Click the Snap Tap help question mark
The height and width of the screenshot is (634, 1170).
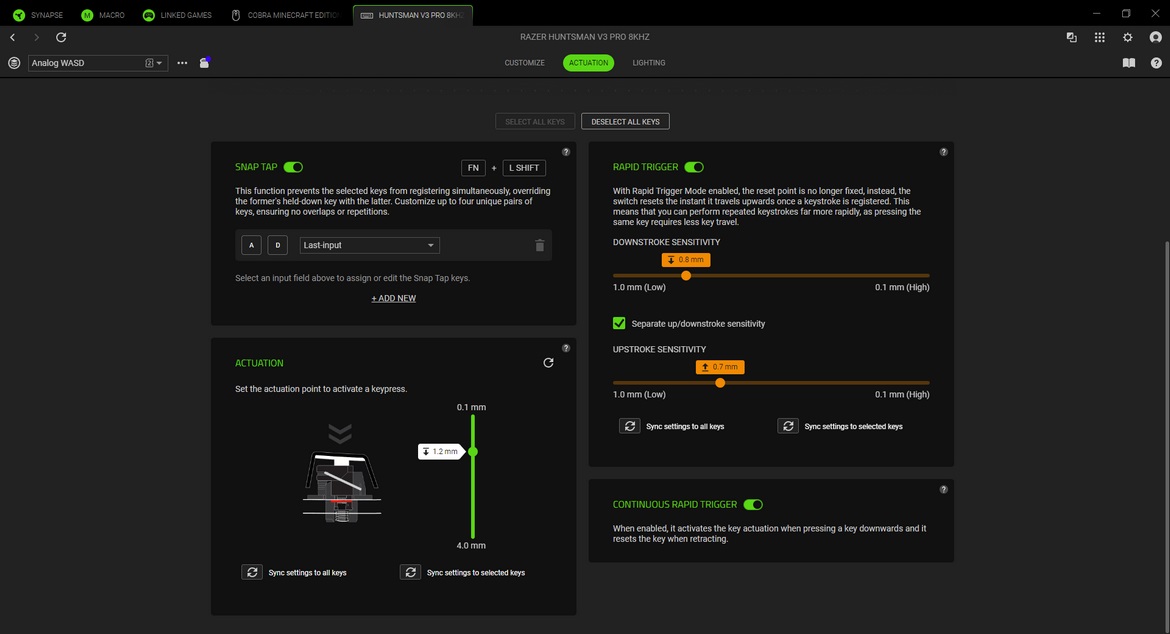pyautogui.click(x=566, y=152)
